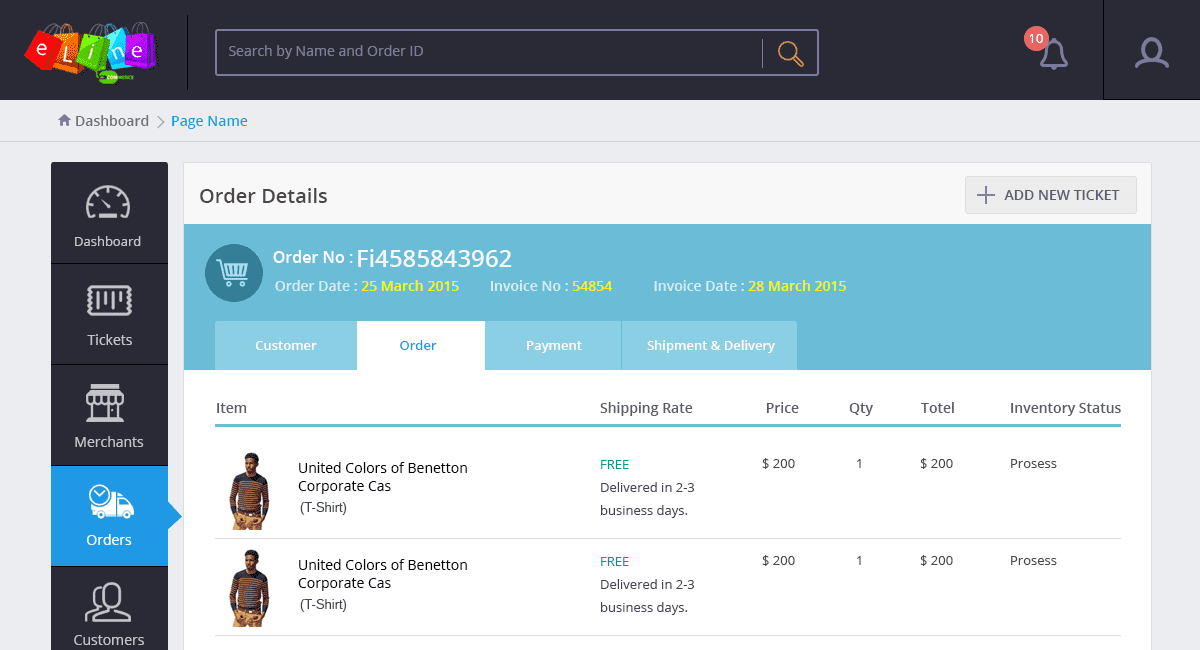Open Tickets in the sidebar
The image size is (1200, 650).
pyautogui.click(x=109, y=315)
